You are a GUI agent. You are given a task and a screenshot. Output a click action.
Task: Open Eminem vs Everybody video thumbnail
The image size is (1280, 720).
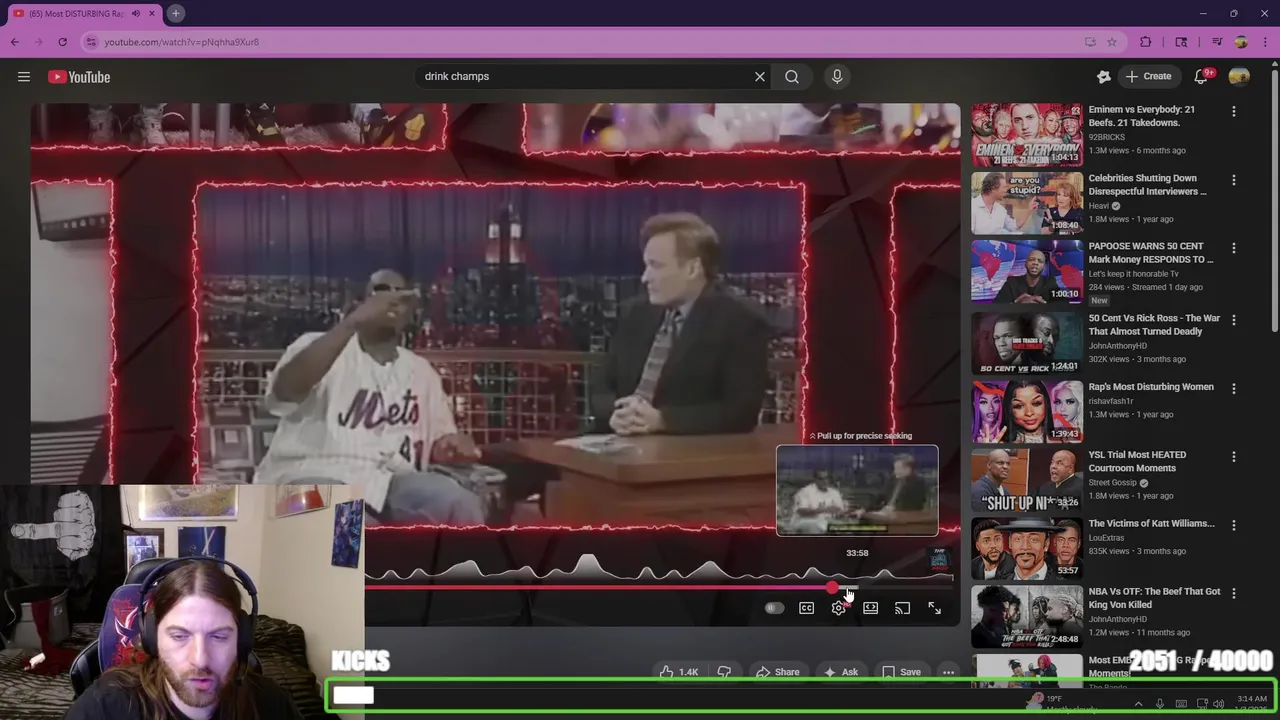tap(1027, 134)
